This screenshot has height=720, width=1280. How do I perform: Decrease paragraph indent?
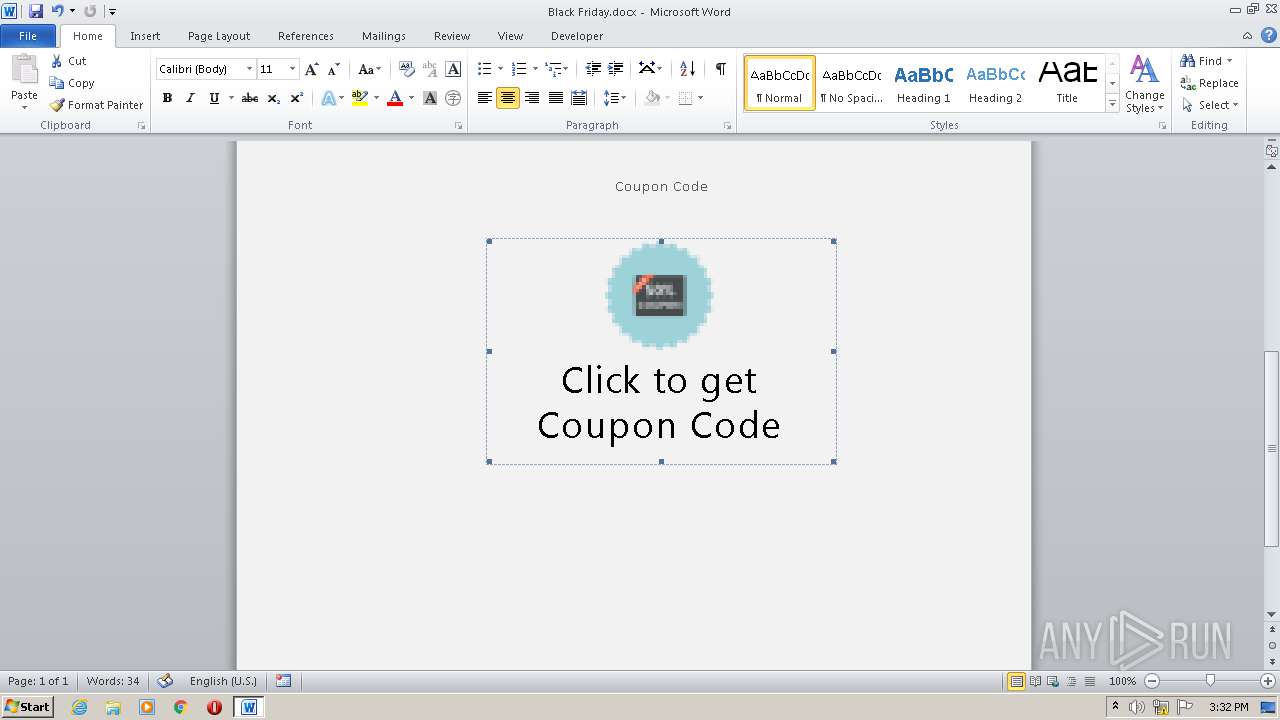(593, 69)
